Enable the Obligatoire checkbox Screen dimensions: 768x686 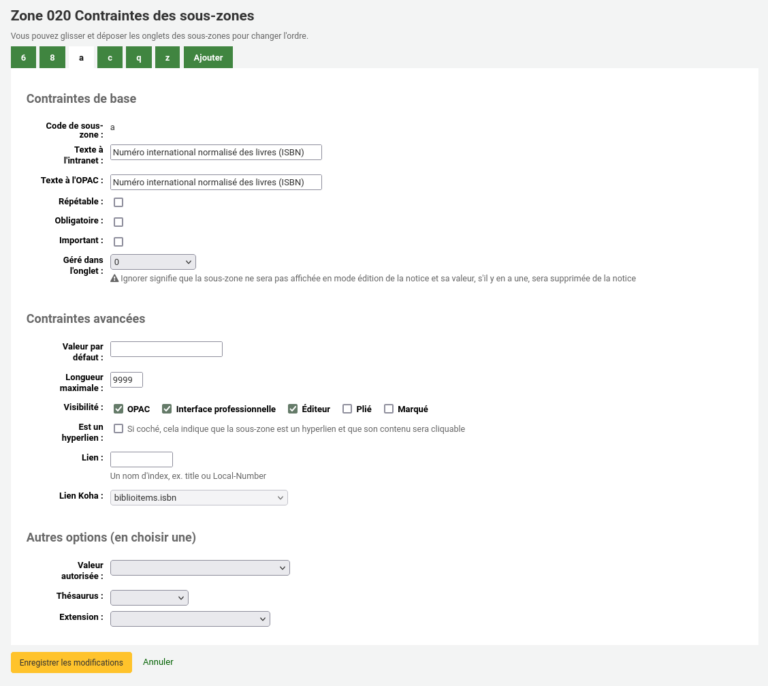tap(119, 222)
